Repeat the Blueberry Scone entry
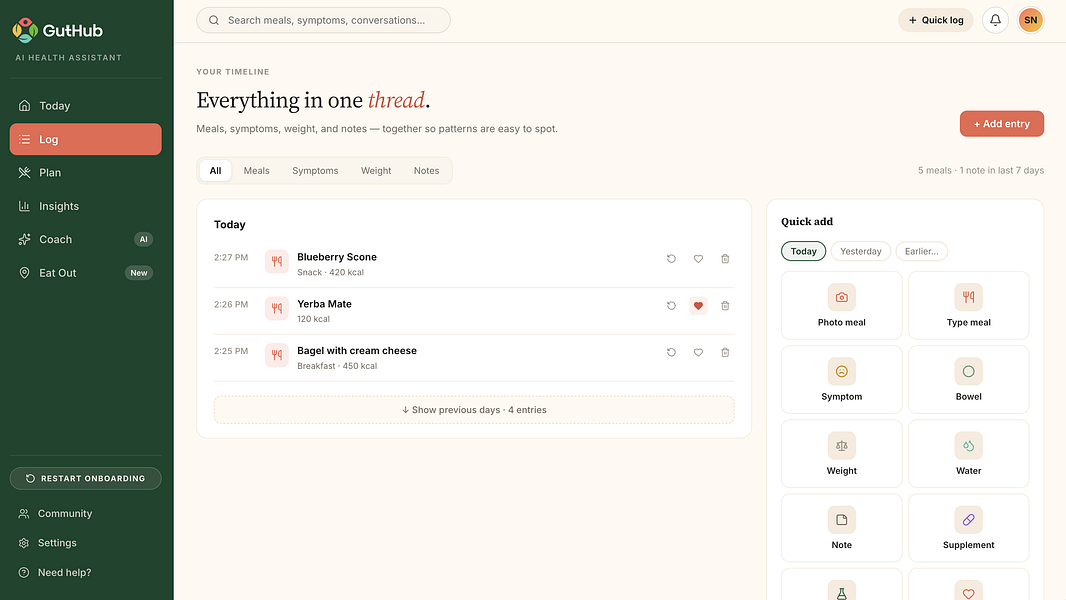 (671, 259)
